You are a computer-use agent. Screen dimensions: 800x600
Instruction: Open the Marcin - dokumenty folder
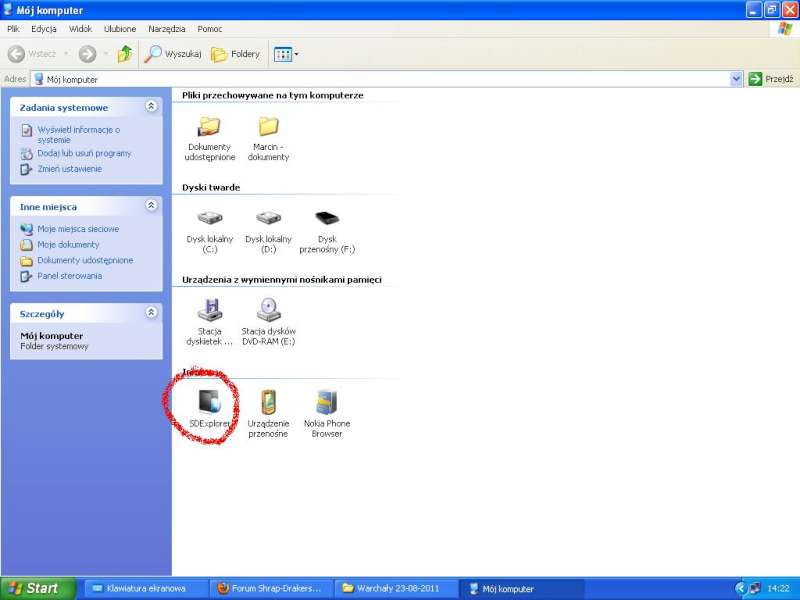pos(268,127)
